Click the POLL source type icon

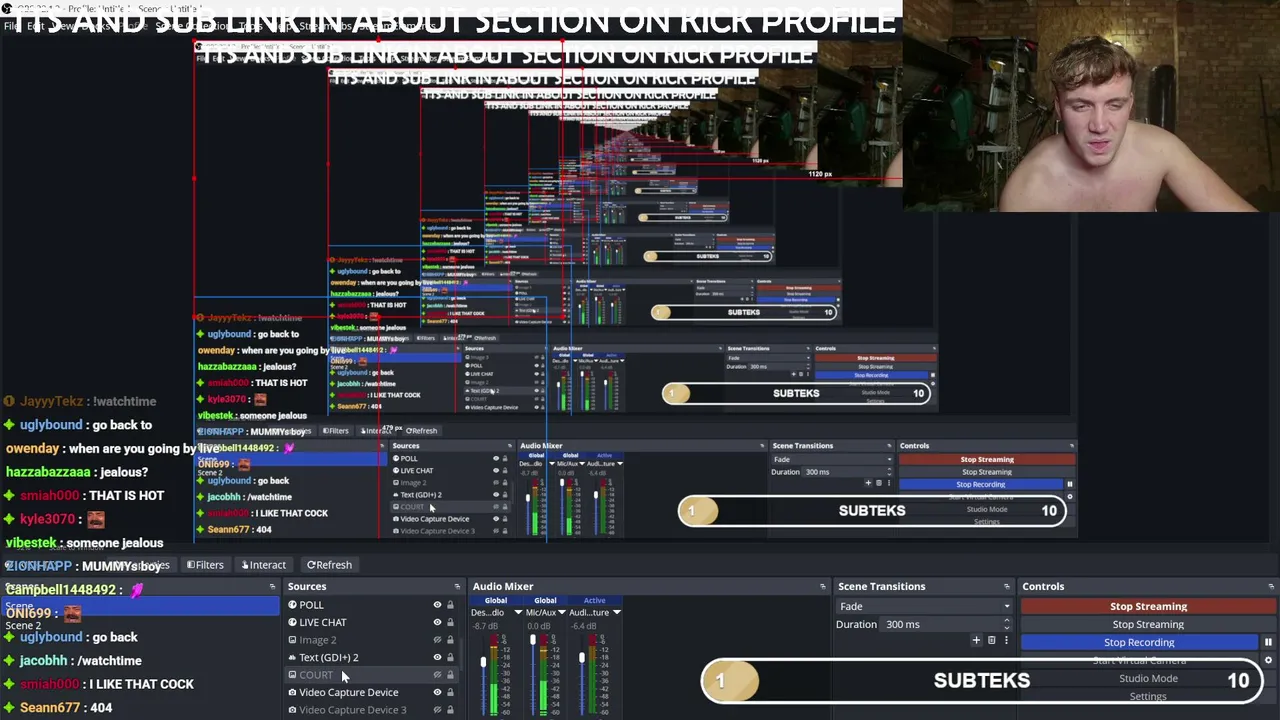[x=292, y=605]
